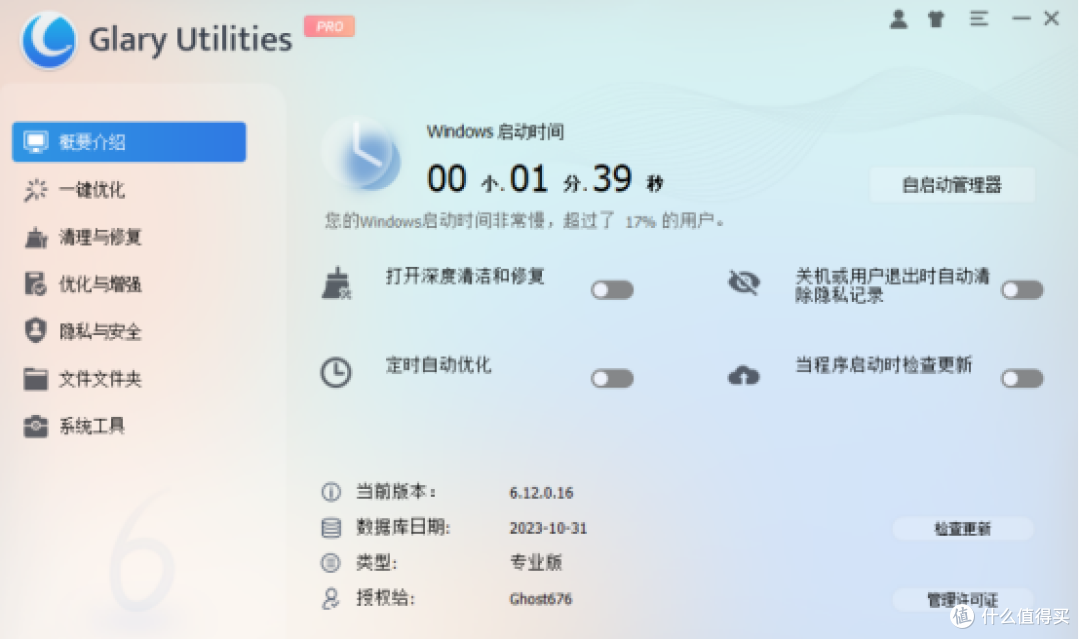Image resolution: width=1080 pixels, height=639 pixels.
Task: Click the shield icon beside 隐私与安全
Action: pyautogui.click(x=36, y=331)
